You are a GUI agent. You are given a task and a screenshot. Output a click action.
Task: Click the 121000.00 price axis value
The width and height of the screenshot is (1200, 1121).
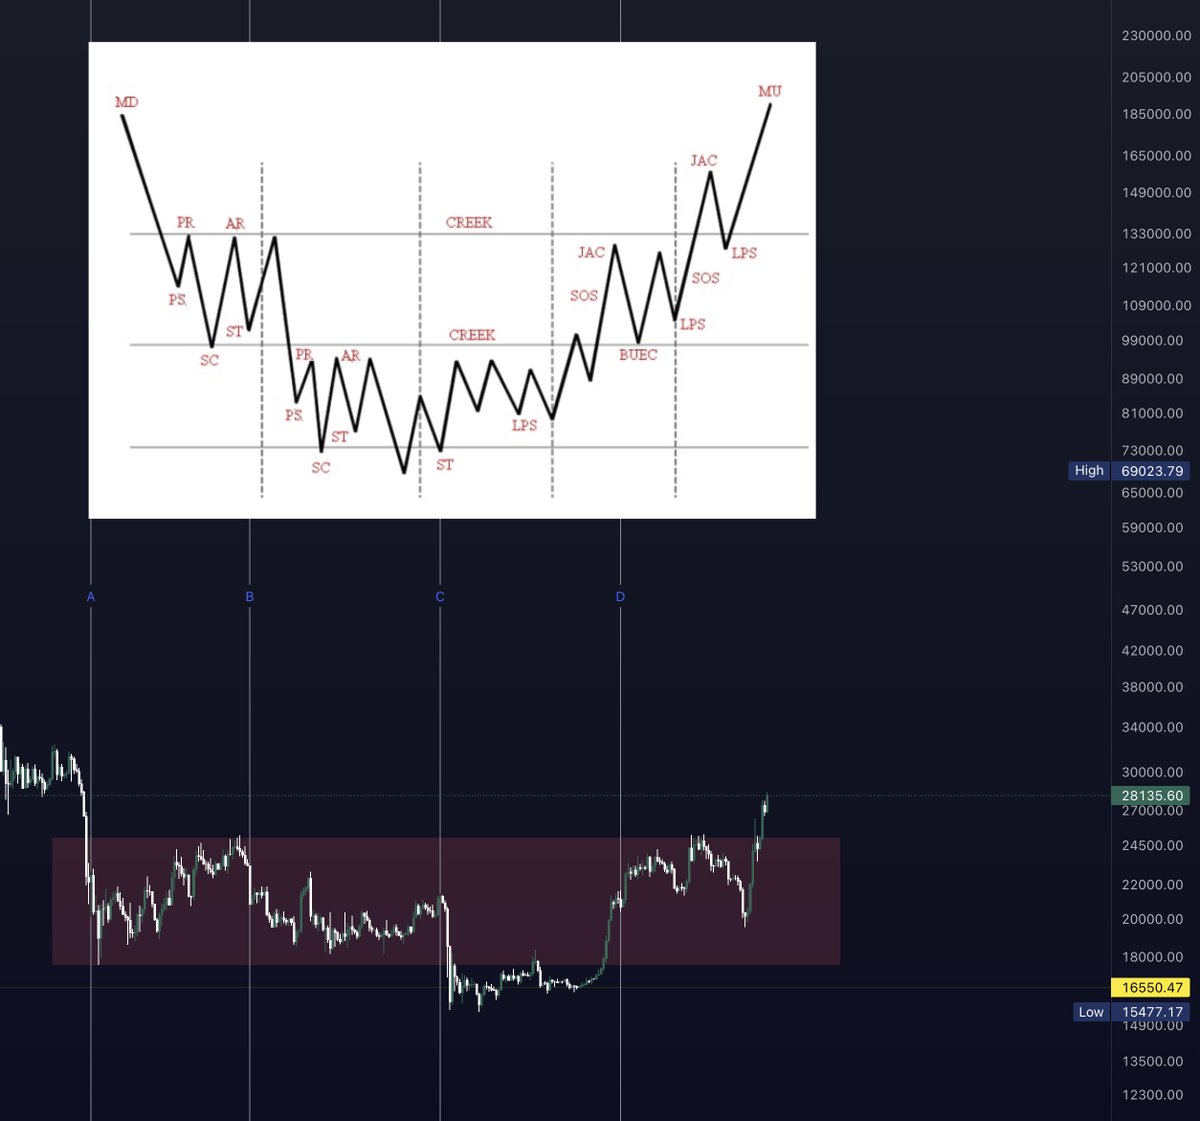(1156, 268)
